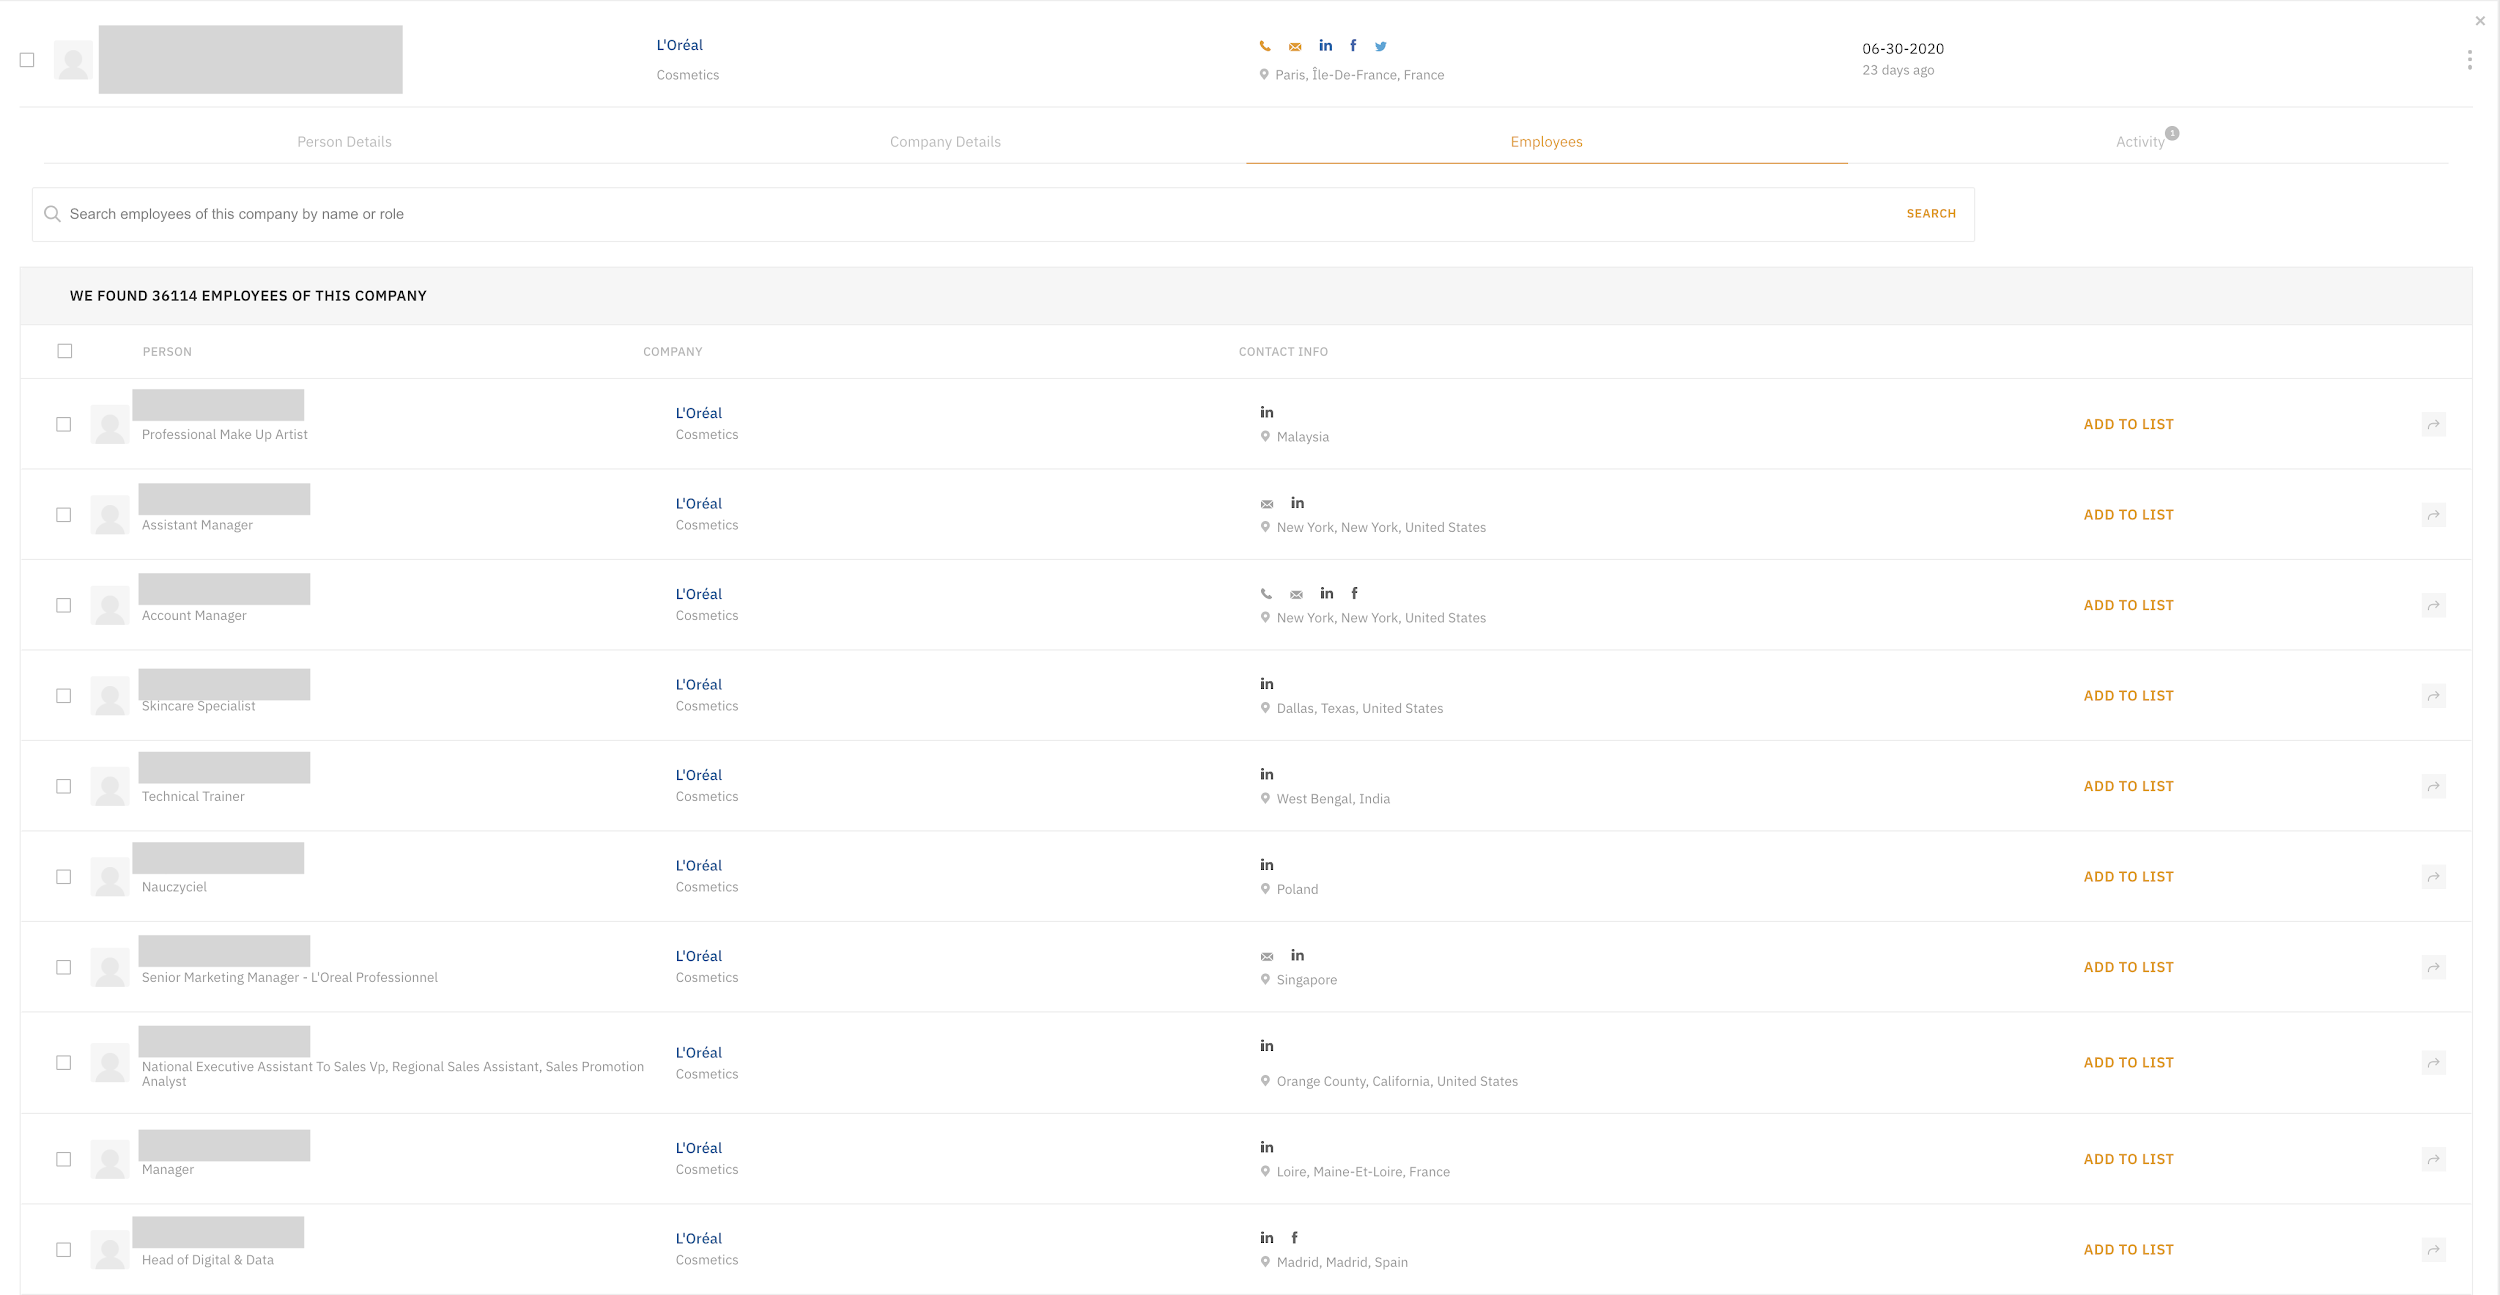This screenshot has height=1295, width=2500.
Task: Click the 'Orange County, California, United States' location
Action: point(1397,1081)
